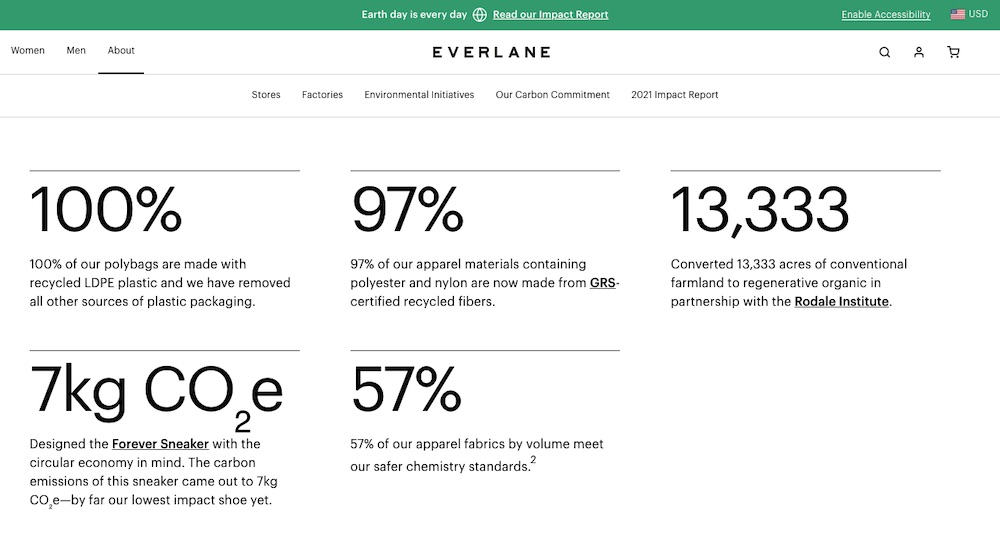Open the shopping cart icon
Viewport: 1000px width, 541px height.
pyautogui.click(x=953, y=52)
